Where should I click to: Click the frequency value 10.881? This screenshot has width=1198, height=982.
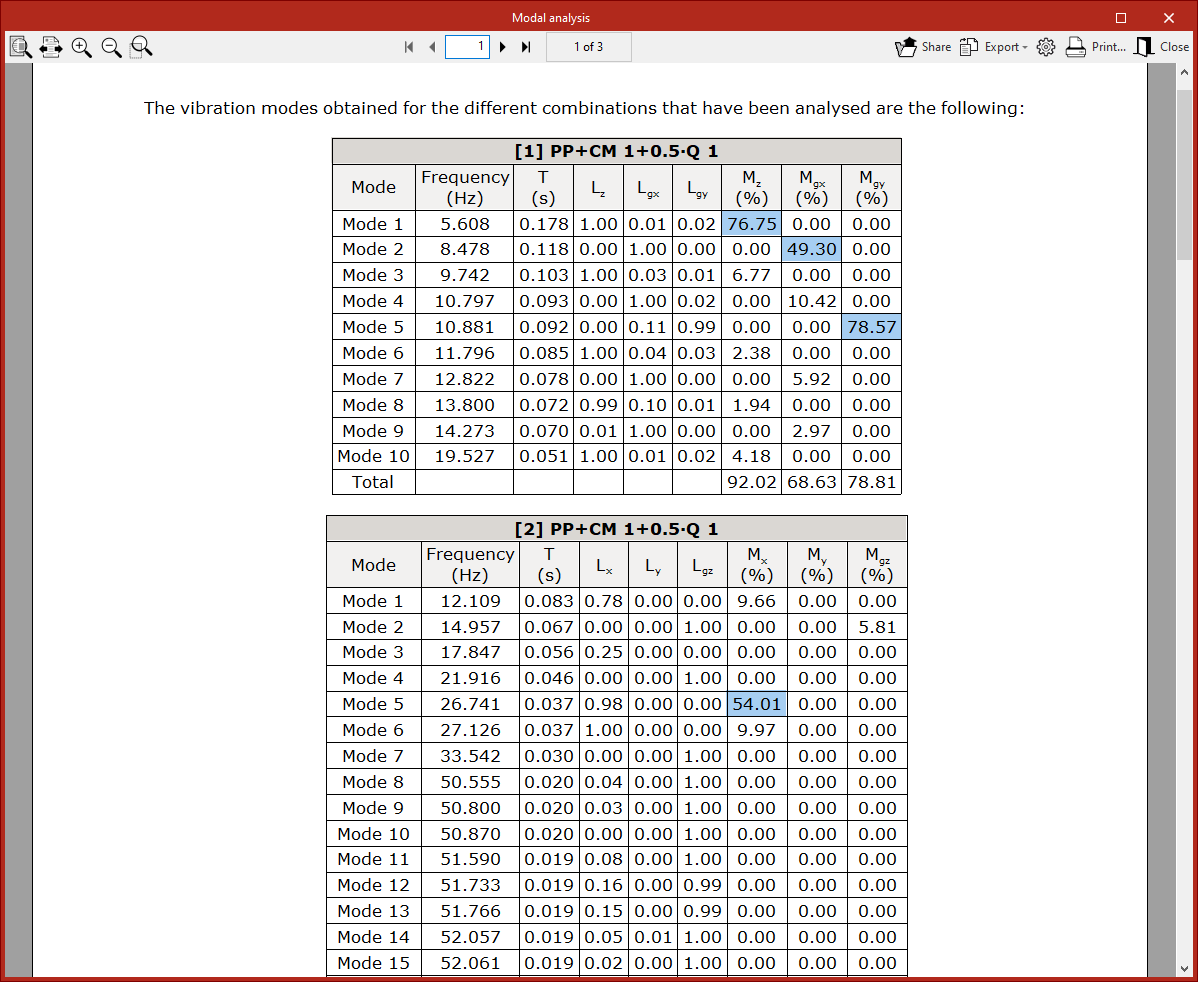(x=465, y=327)
